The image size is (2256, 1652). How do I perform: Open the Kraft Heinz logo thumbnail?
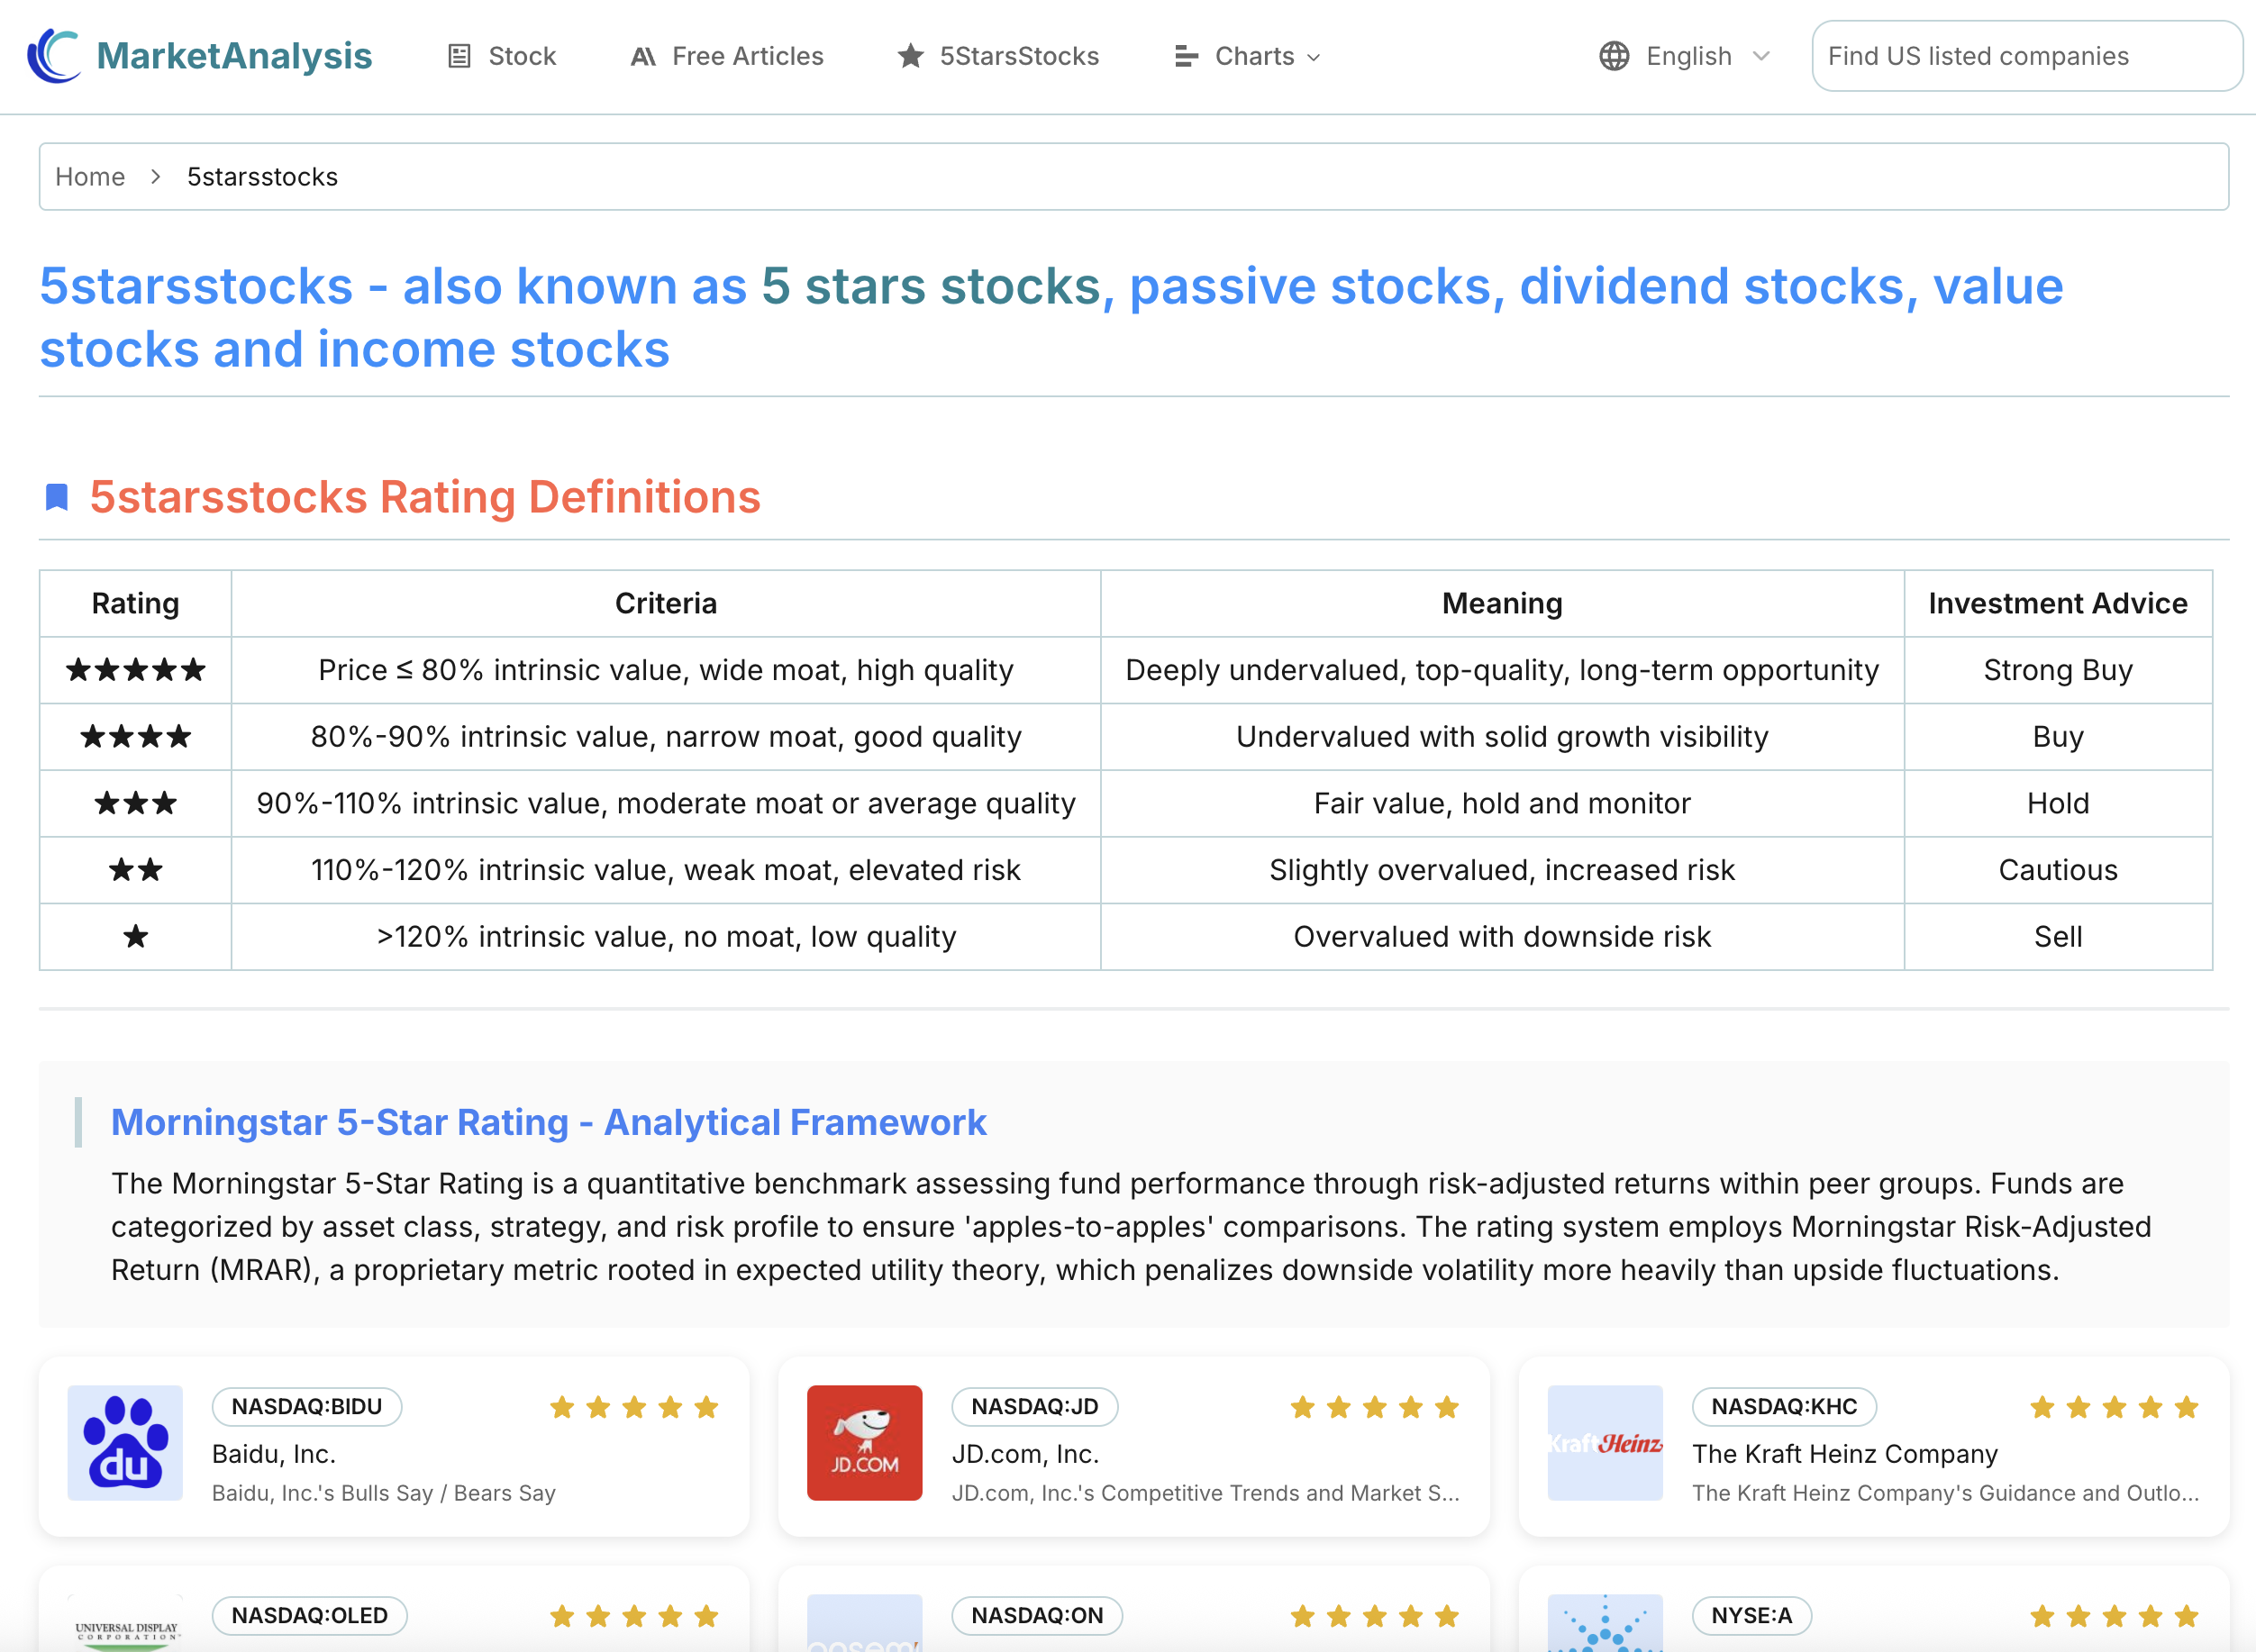(1605, 1443)
